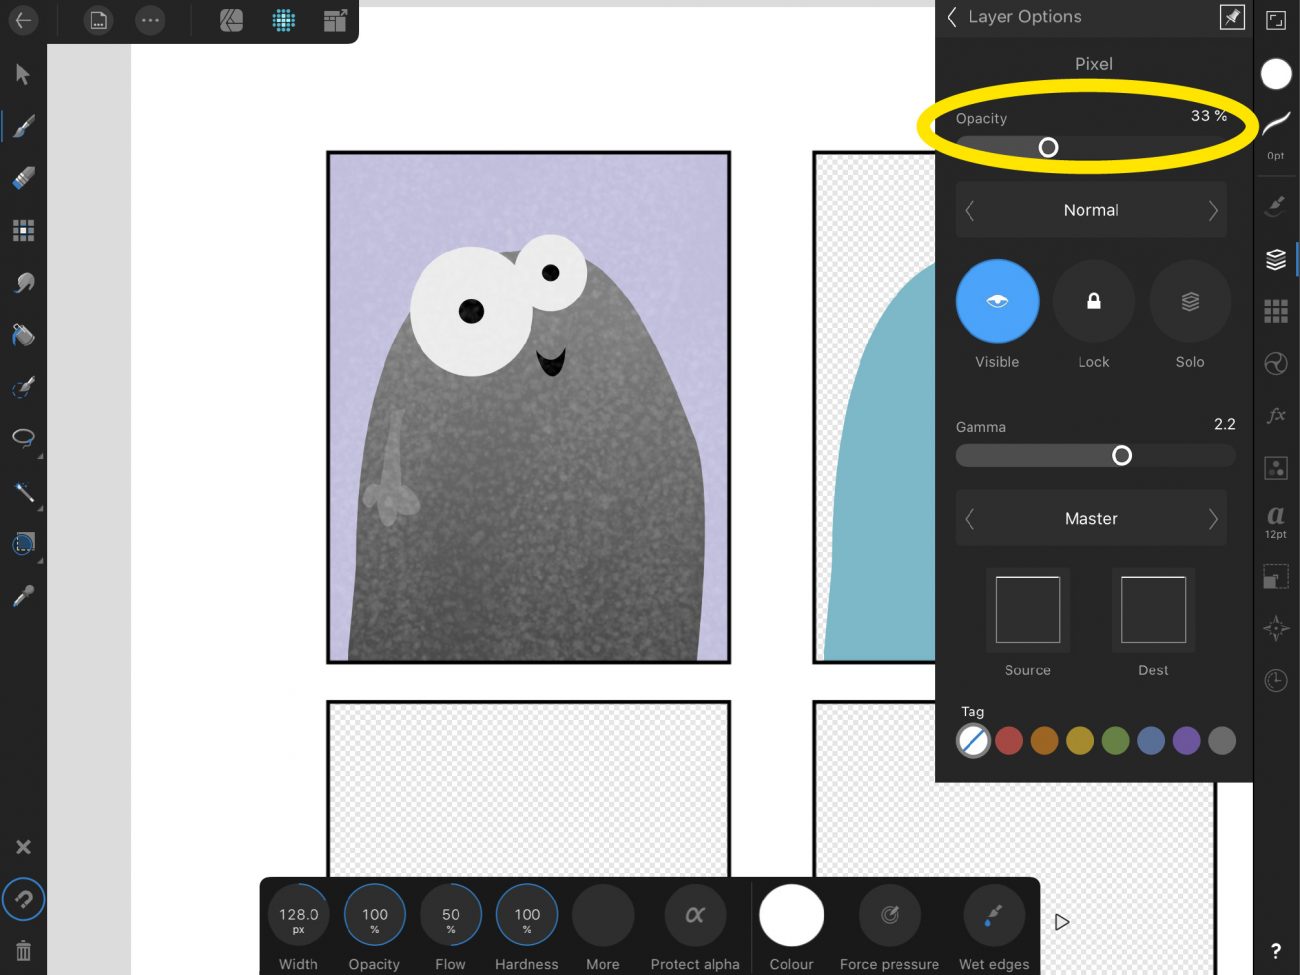Image resolution: width=1300 pixels, height=975 pixels.
Task: Open the blend mode Normal selector
Action: [1091, 210]
